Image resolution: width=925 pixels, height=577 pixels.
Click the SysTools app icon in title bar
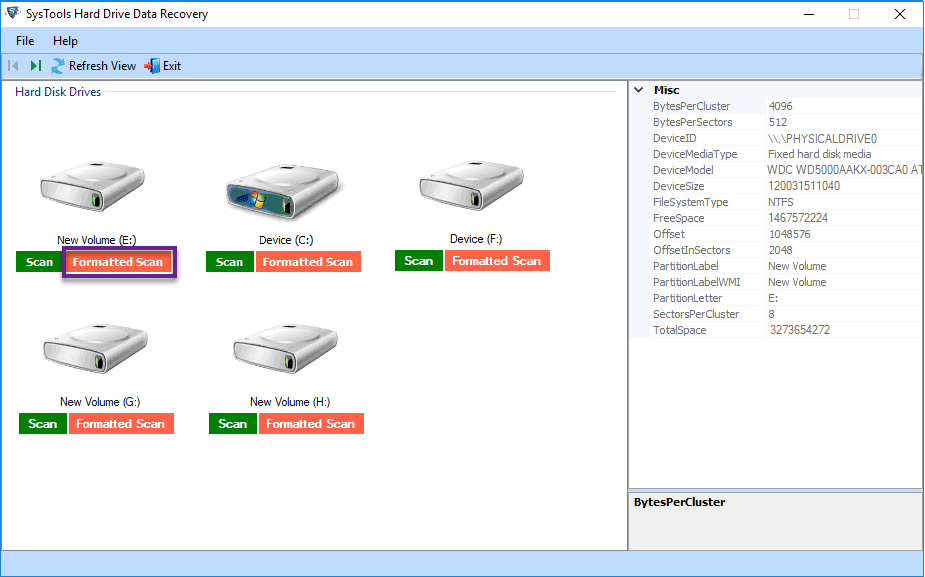12,13
